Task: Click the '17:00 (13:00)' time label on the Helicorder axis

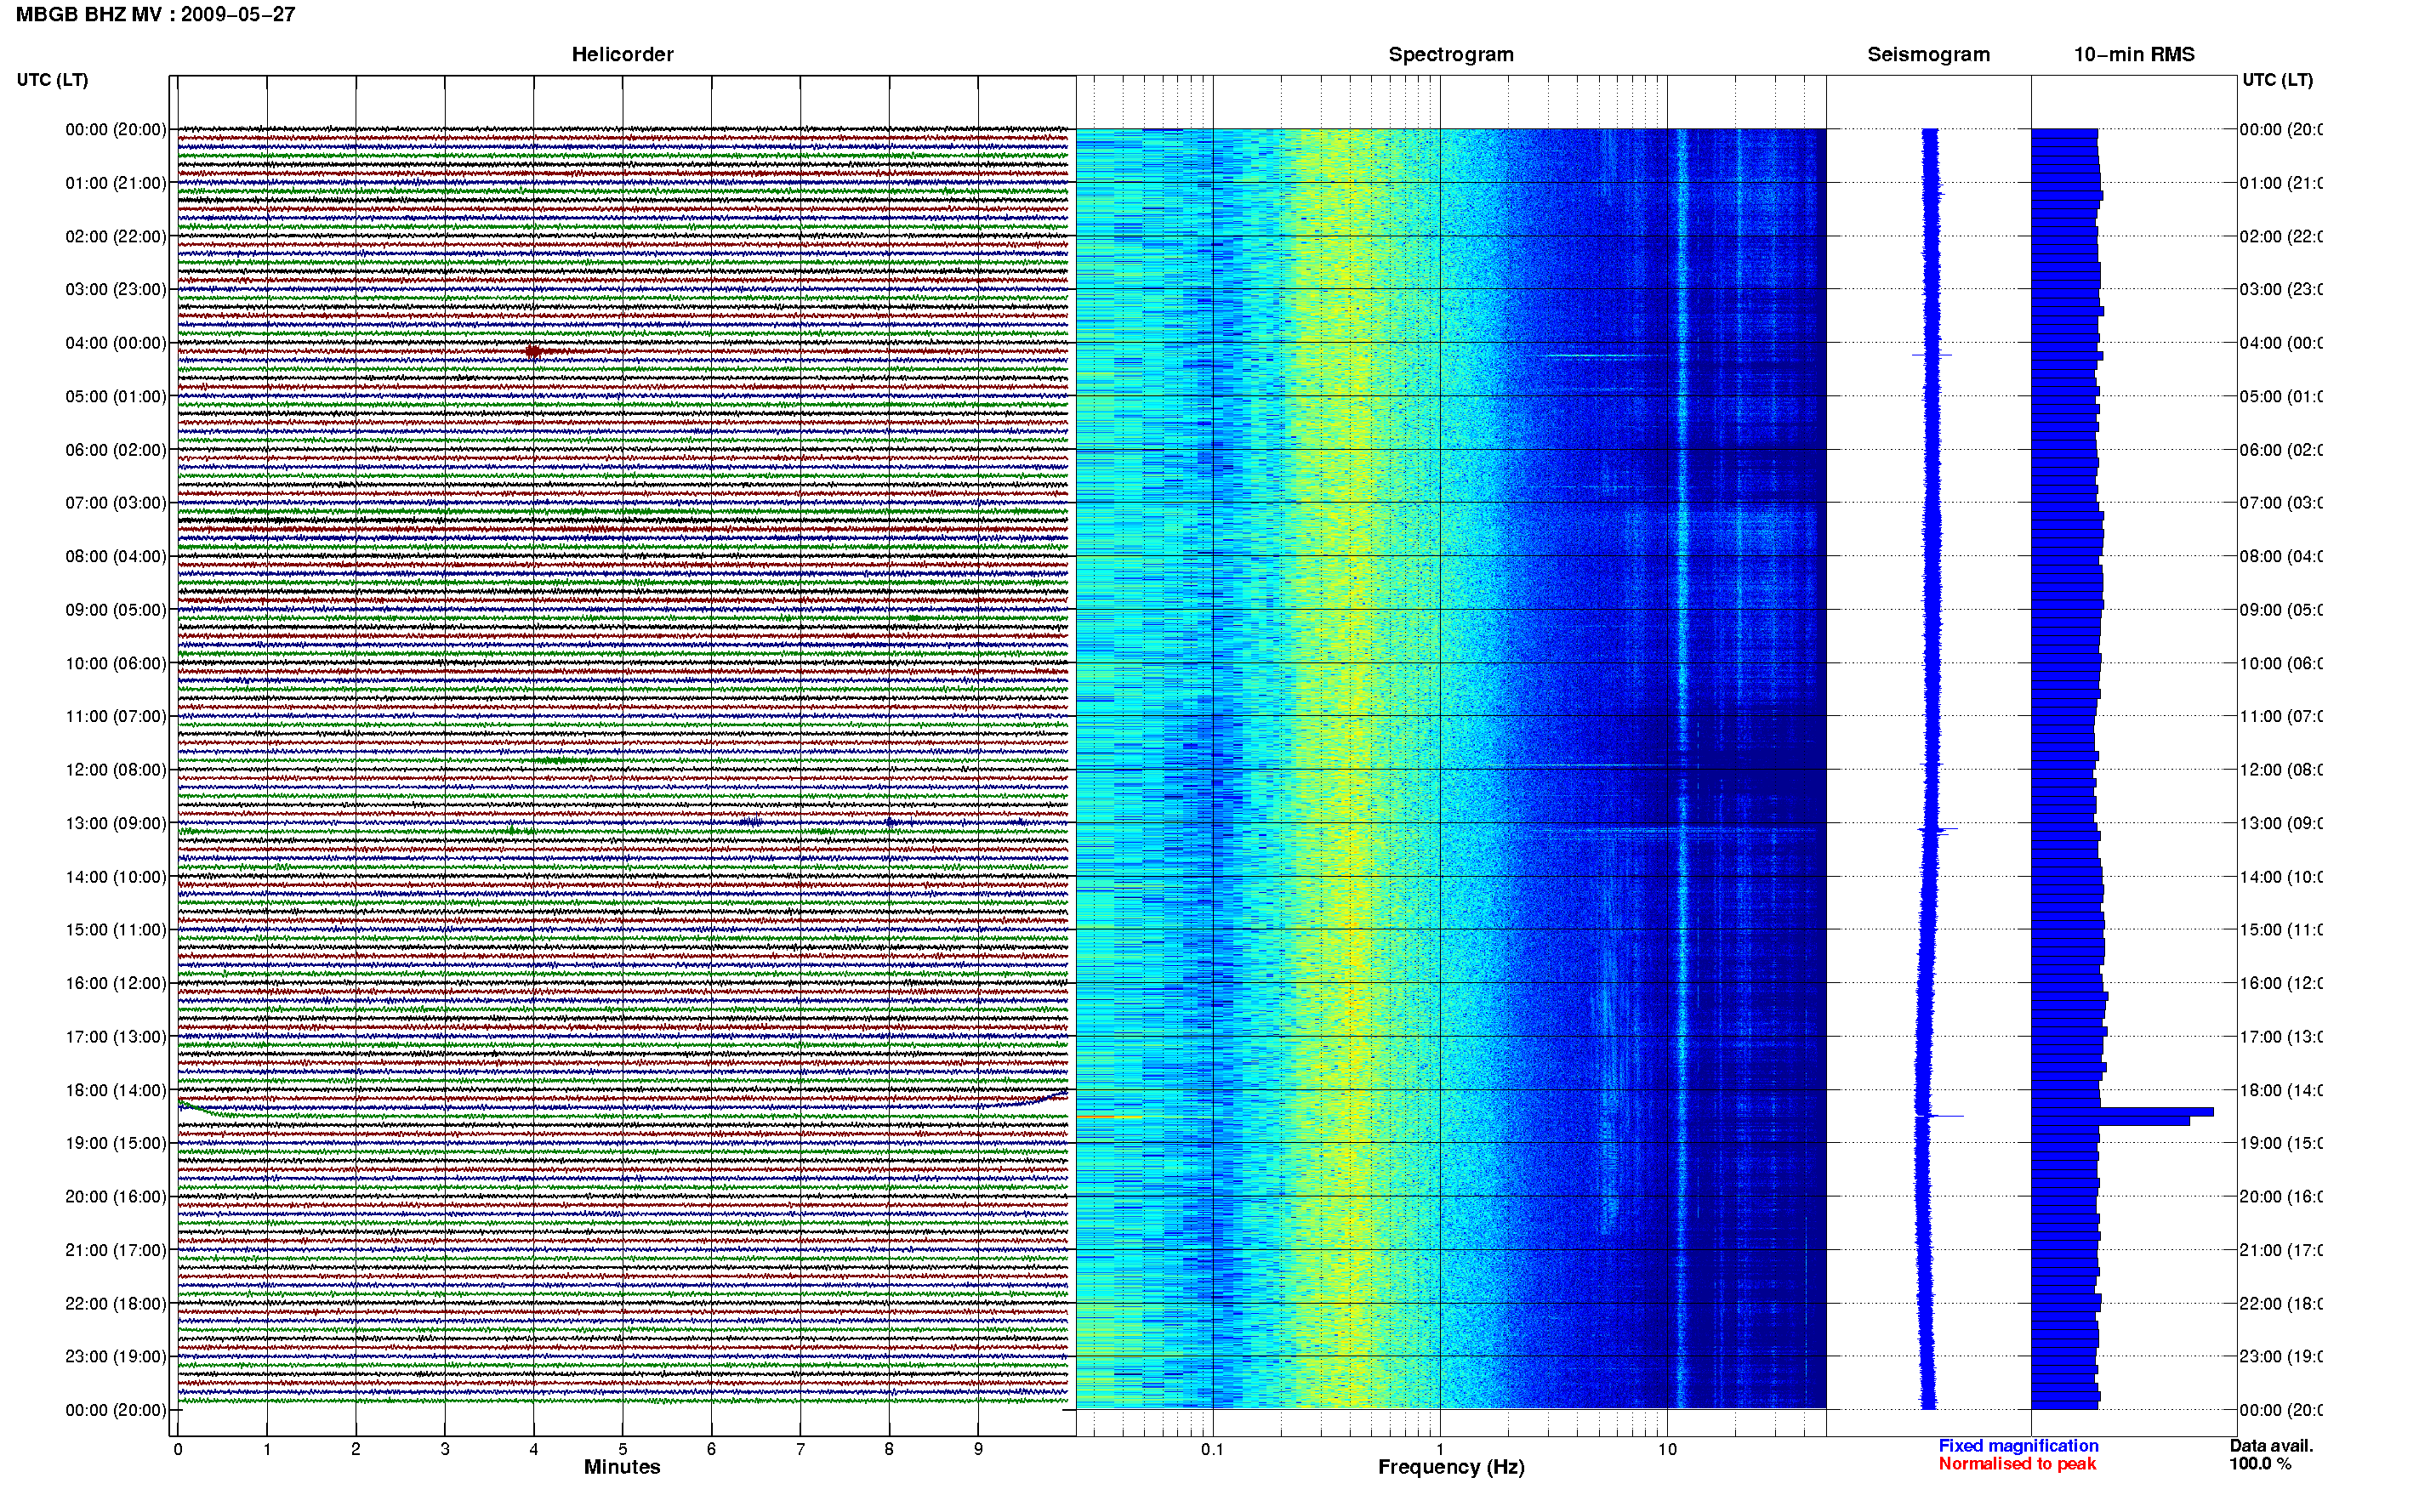Action: click(116, 1037)
